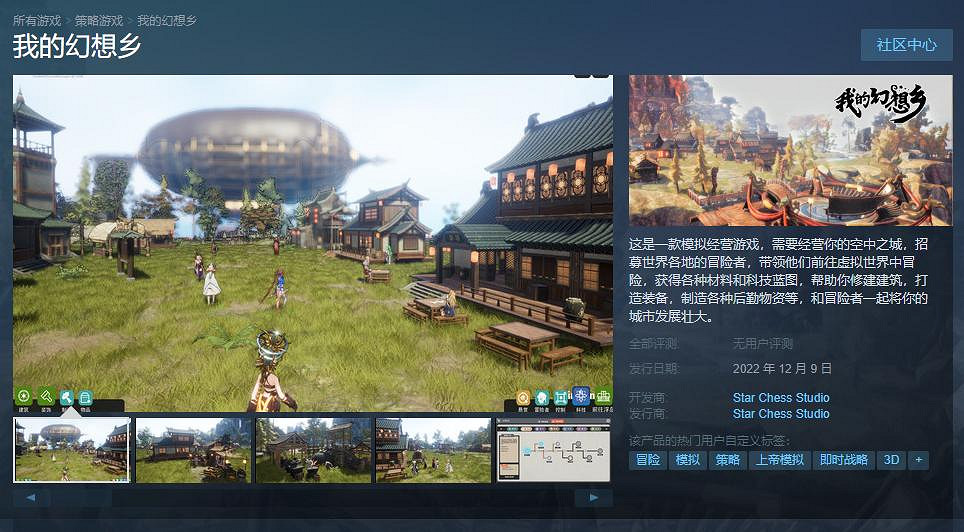Viewport: 964px width, 532px height.
Task: Click the 全部评测 label
Action: coord(654,343)
